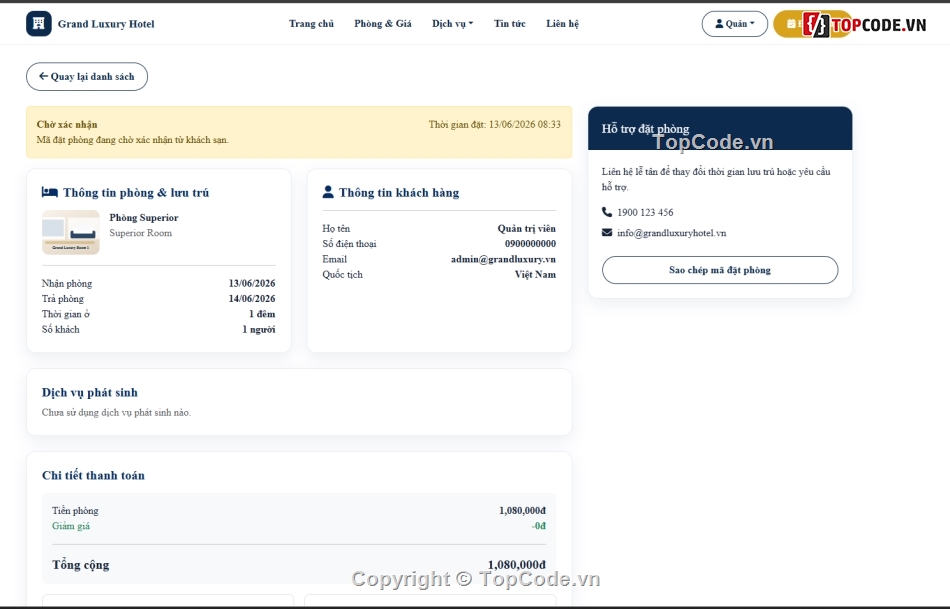950x609 pixels.
Task: Expand the Dịch vụ dropdown menu
Action: coord(453,24)
